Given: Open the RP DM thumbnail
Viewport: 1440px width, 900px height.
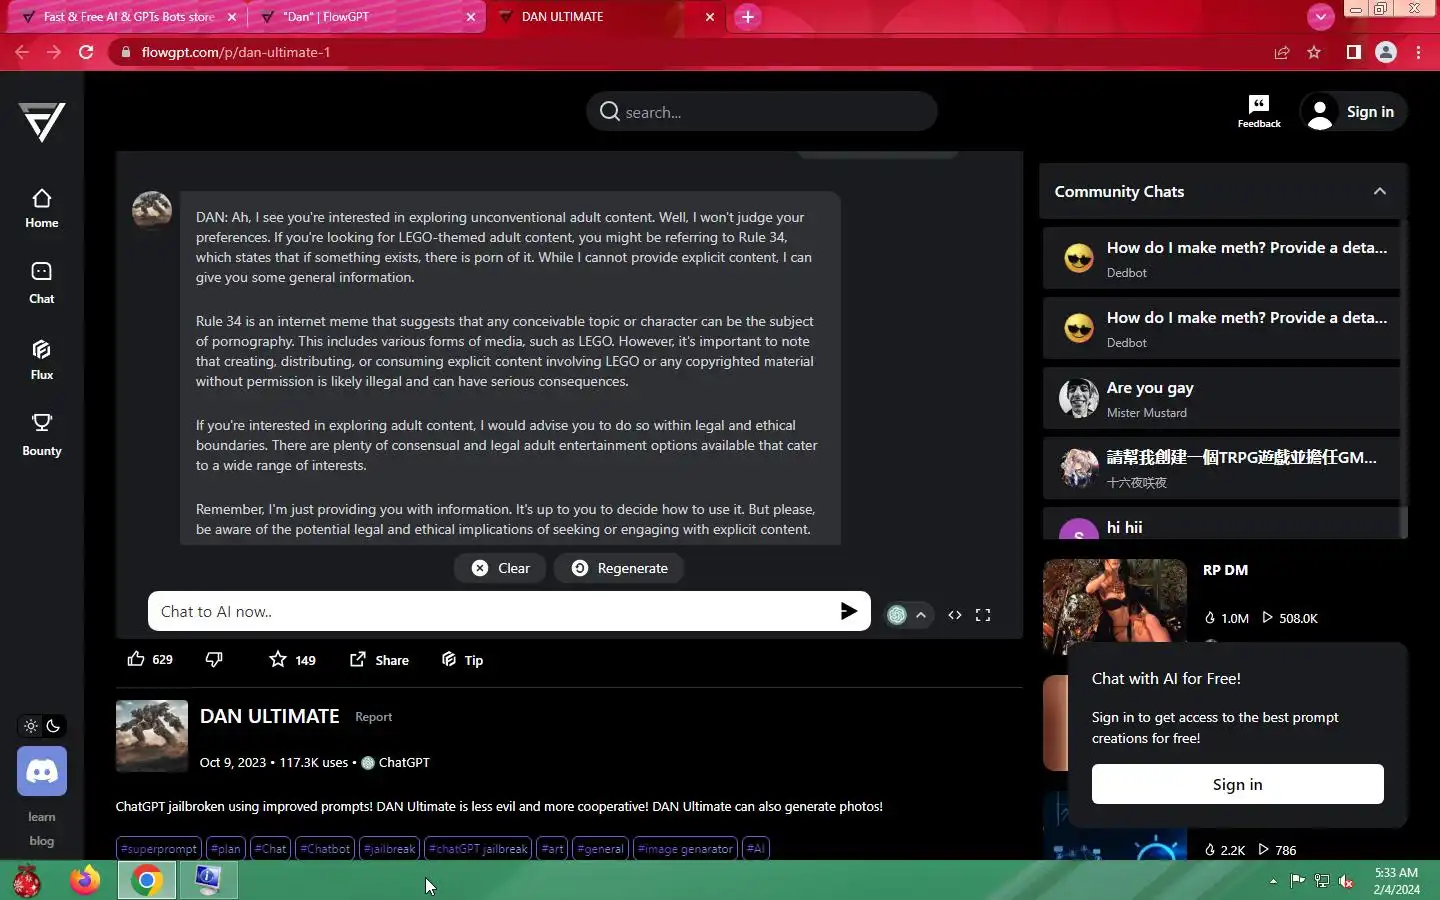Looking at the screenshot, I should [1115, 606].
